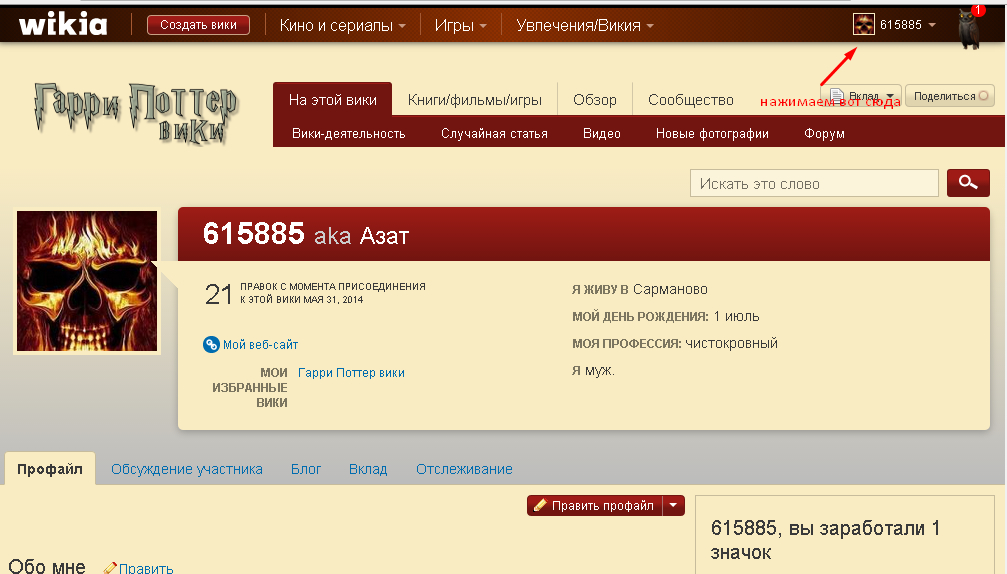This screenshot has height=574, width=1007.
Task: Open Новые фотографии submenu item
Action: point(712,134)
